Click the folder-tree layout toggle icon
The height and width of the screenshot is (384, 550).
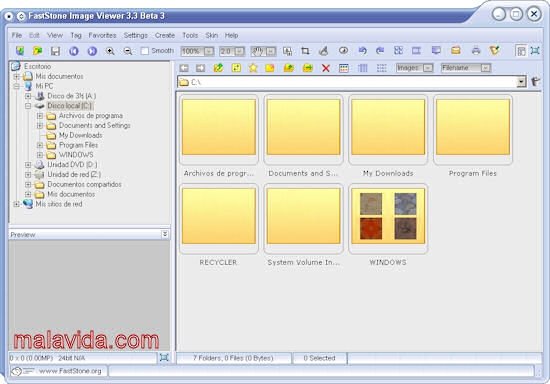pos(521,51)
